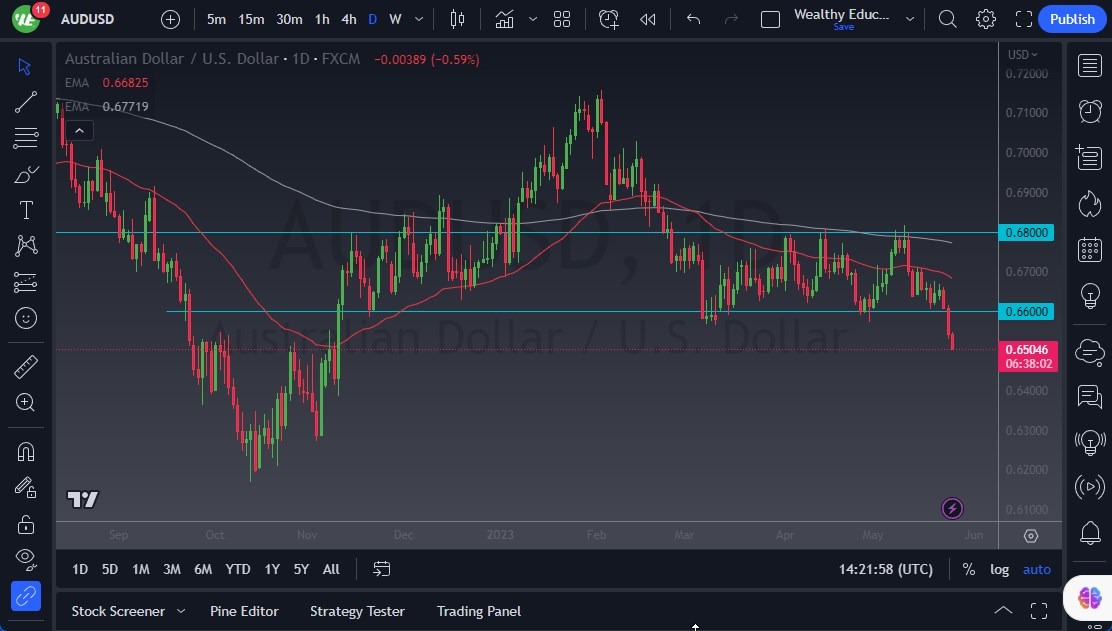Open the Indicators chart icon

pos(504,19)
